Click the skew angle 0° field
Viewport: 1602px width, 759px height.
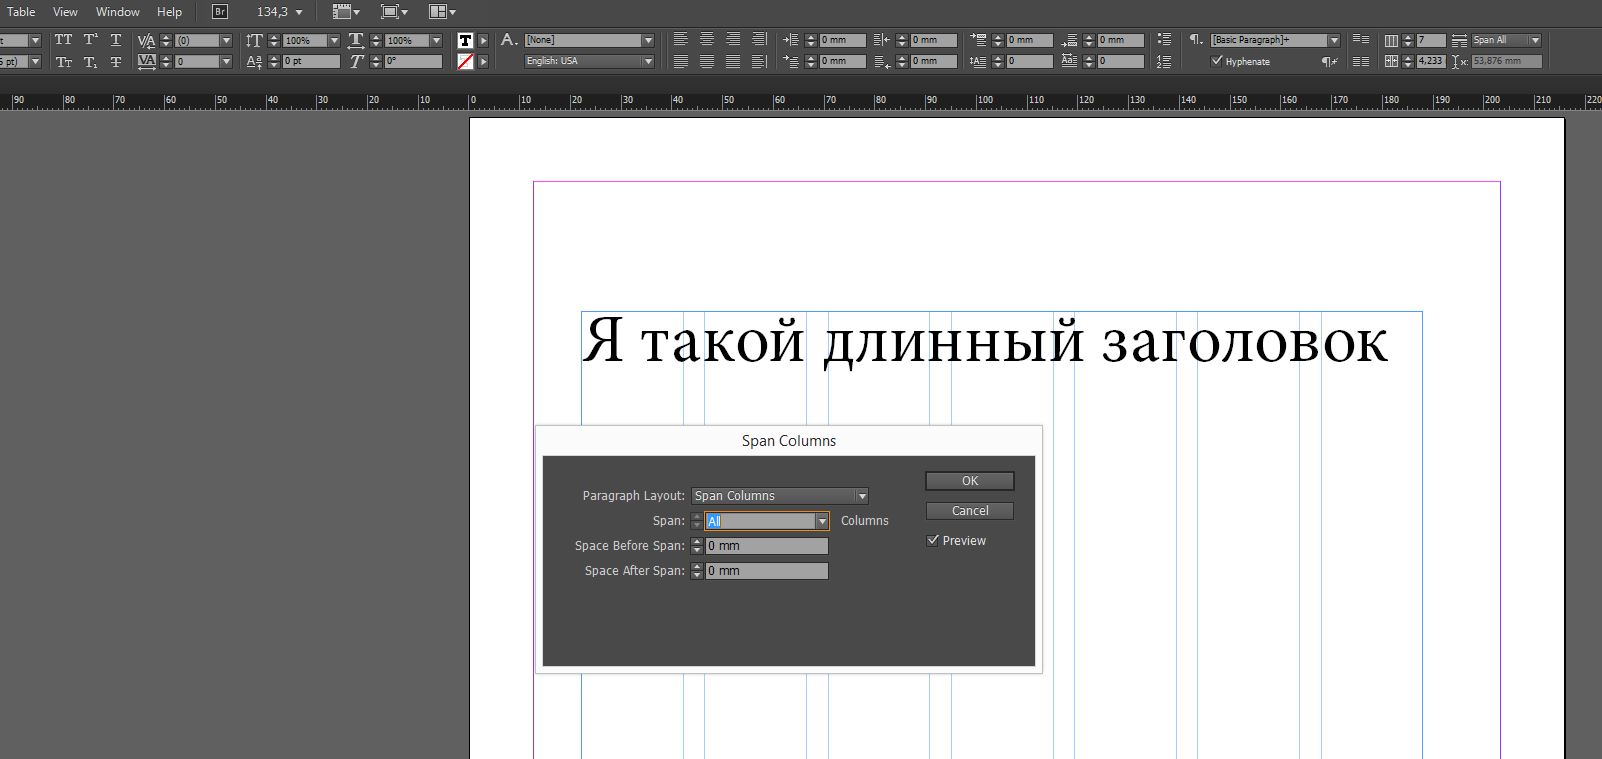click(412, 61)
